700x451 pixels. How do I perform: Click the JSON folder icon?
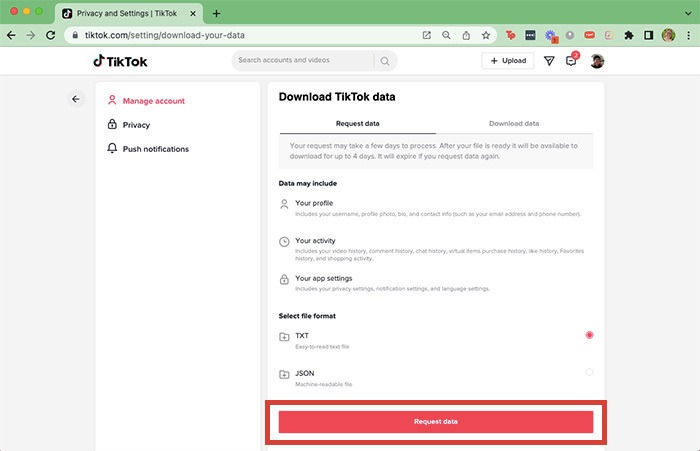284,374
